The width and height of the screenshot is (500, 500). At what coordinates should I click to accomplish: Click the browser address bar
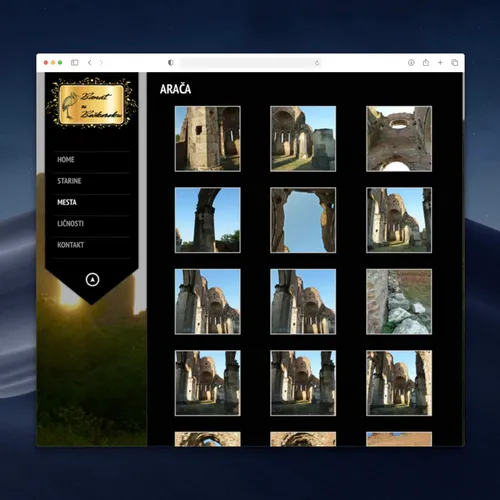[x=247, y=63]
